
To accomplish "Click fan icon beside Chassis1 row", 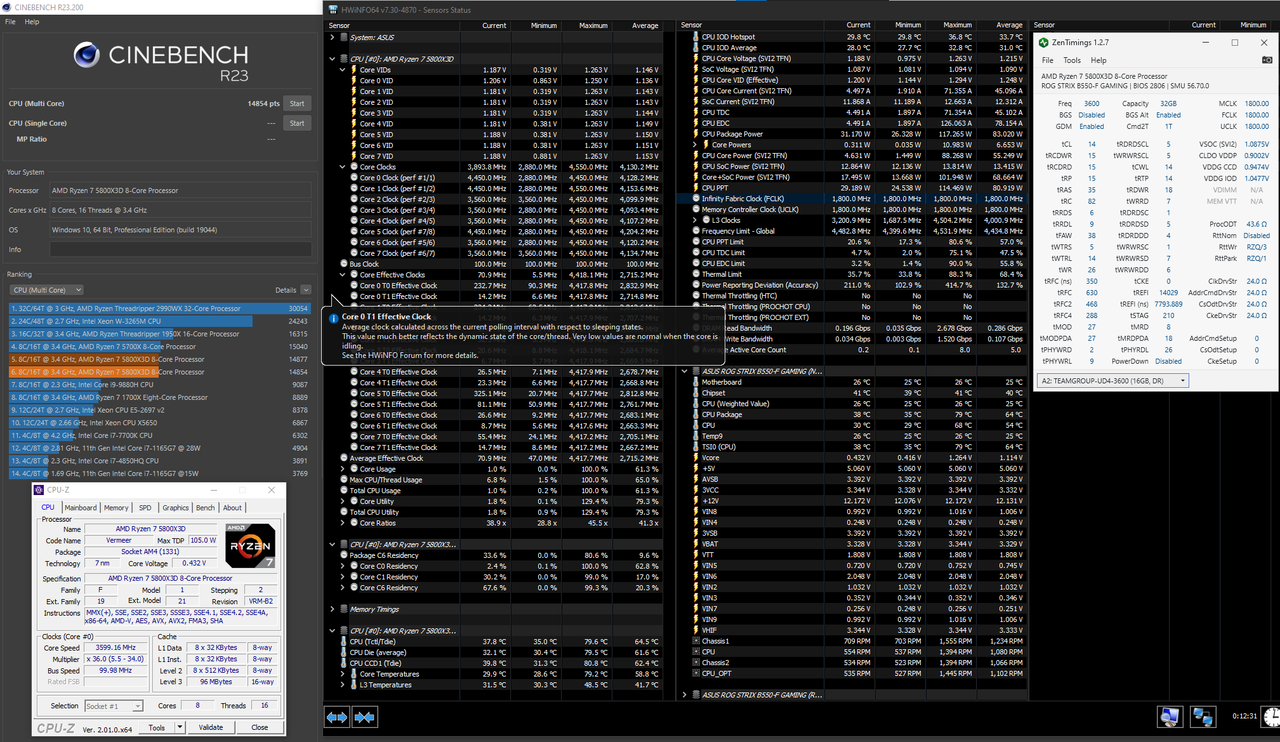I will click(x=695, y=641).
